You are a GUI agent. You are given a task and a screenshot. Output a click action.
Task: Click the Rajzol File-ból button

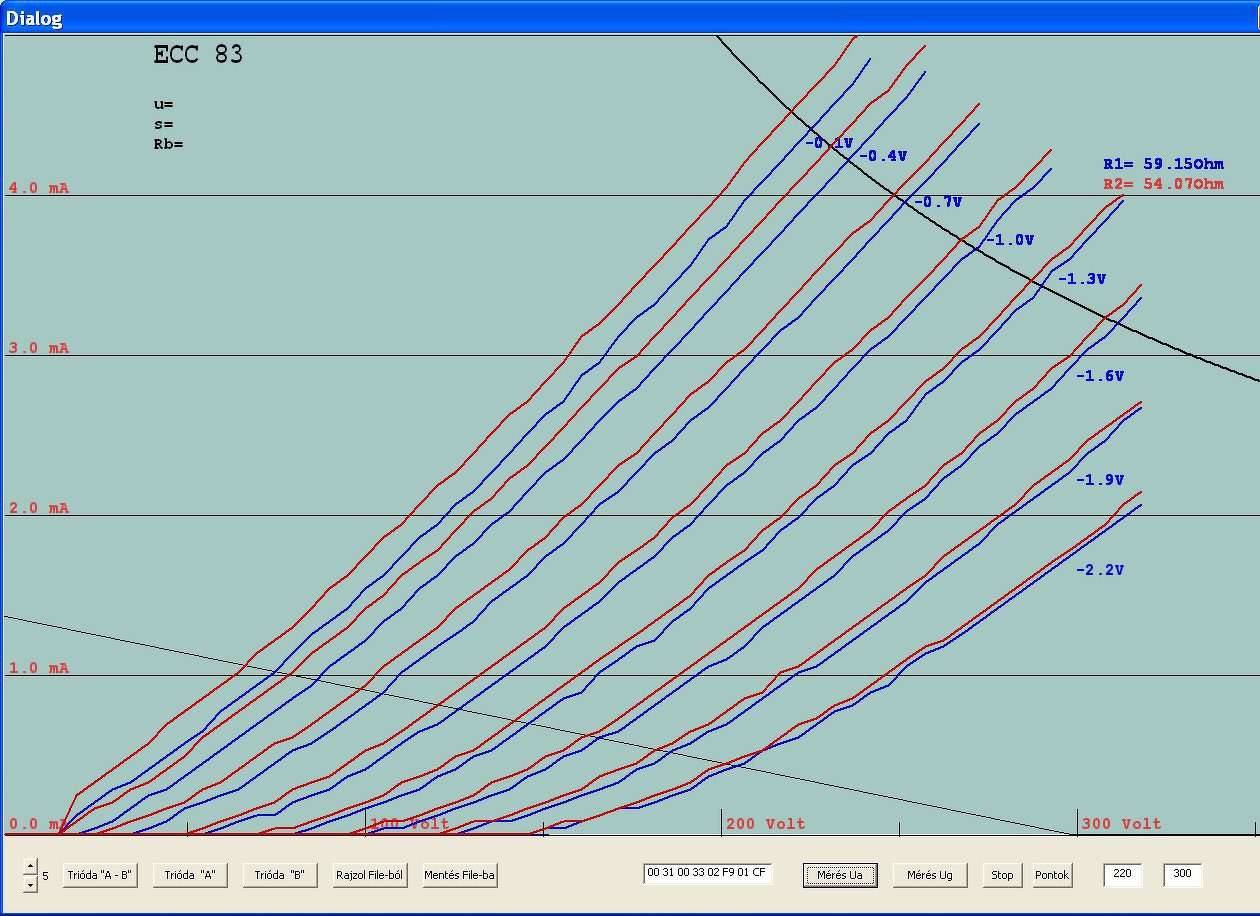pos(370,875)
